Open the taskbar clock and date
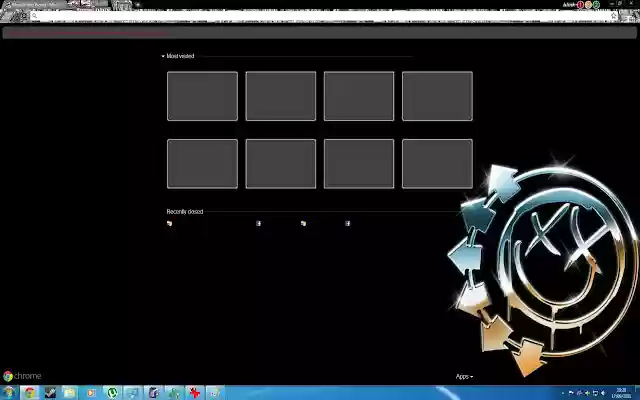Image resolution: width=640 pixels, height=400 pixels. coord(621,393)
